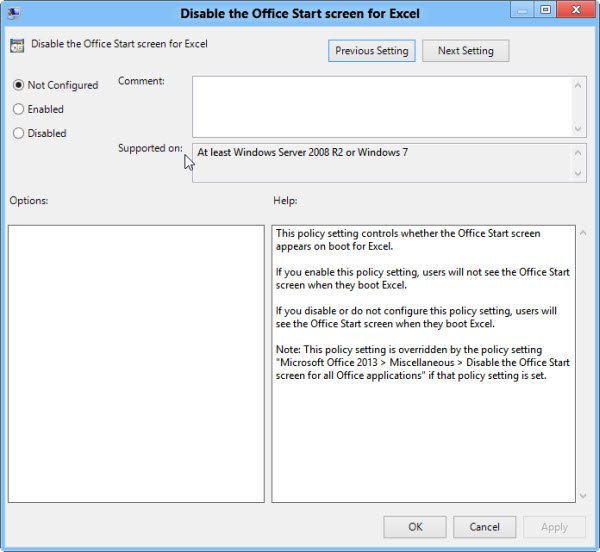Click the policy setting icon beside the heading
600x552 pixels.
click(17, 46)
